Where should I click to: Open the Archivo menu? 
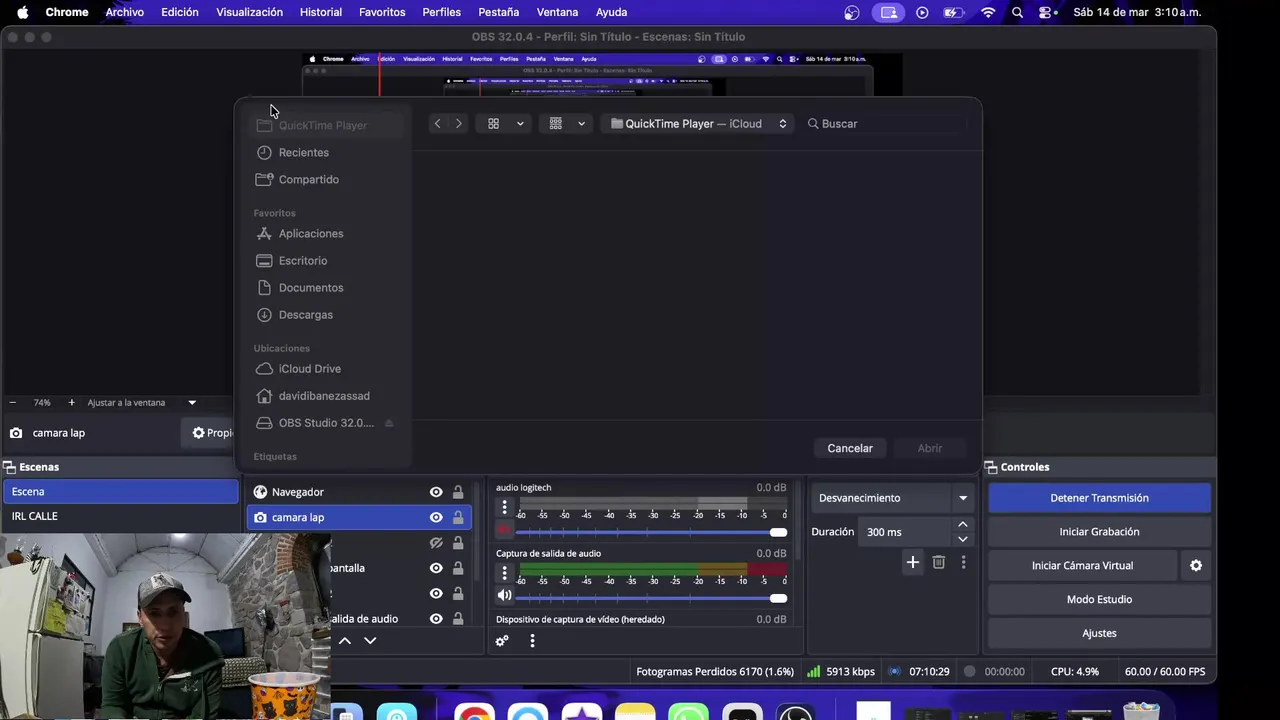(125, 12)
